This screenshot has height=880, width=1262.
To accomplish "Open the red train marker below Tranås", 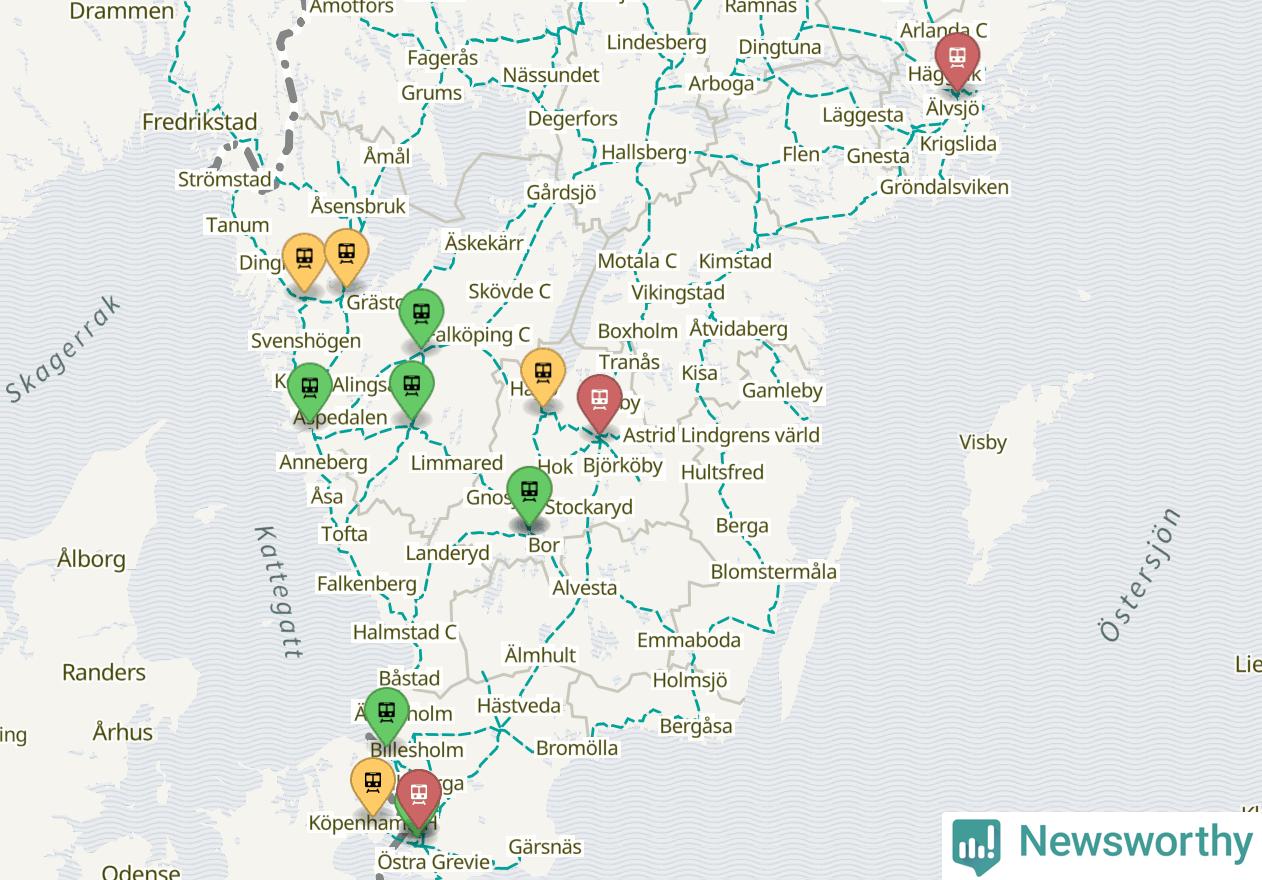I will click(x=600, y=402).
